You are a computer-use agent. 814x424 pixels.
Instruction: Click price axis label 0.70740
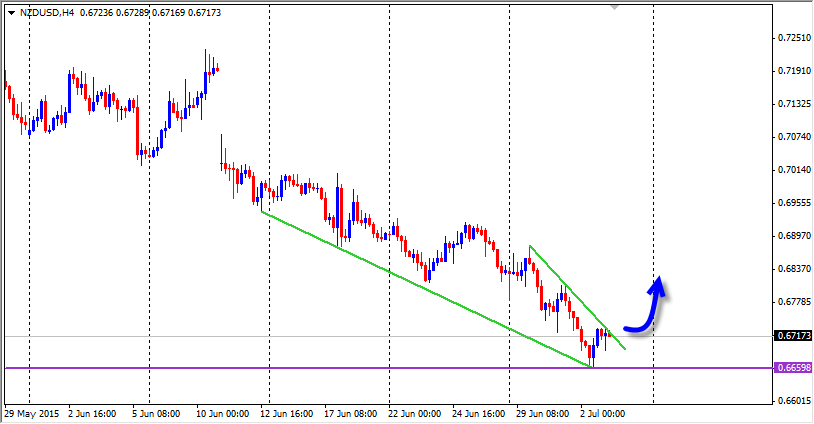(794, 137)
